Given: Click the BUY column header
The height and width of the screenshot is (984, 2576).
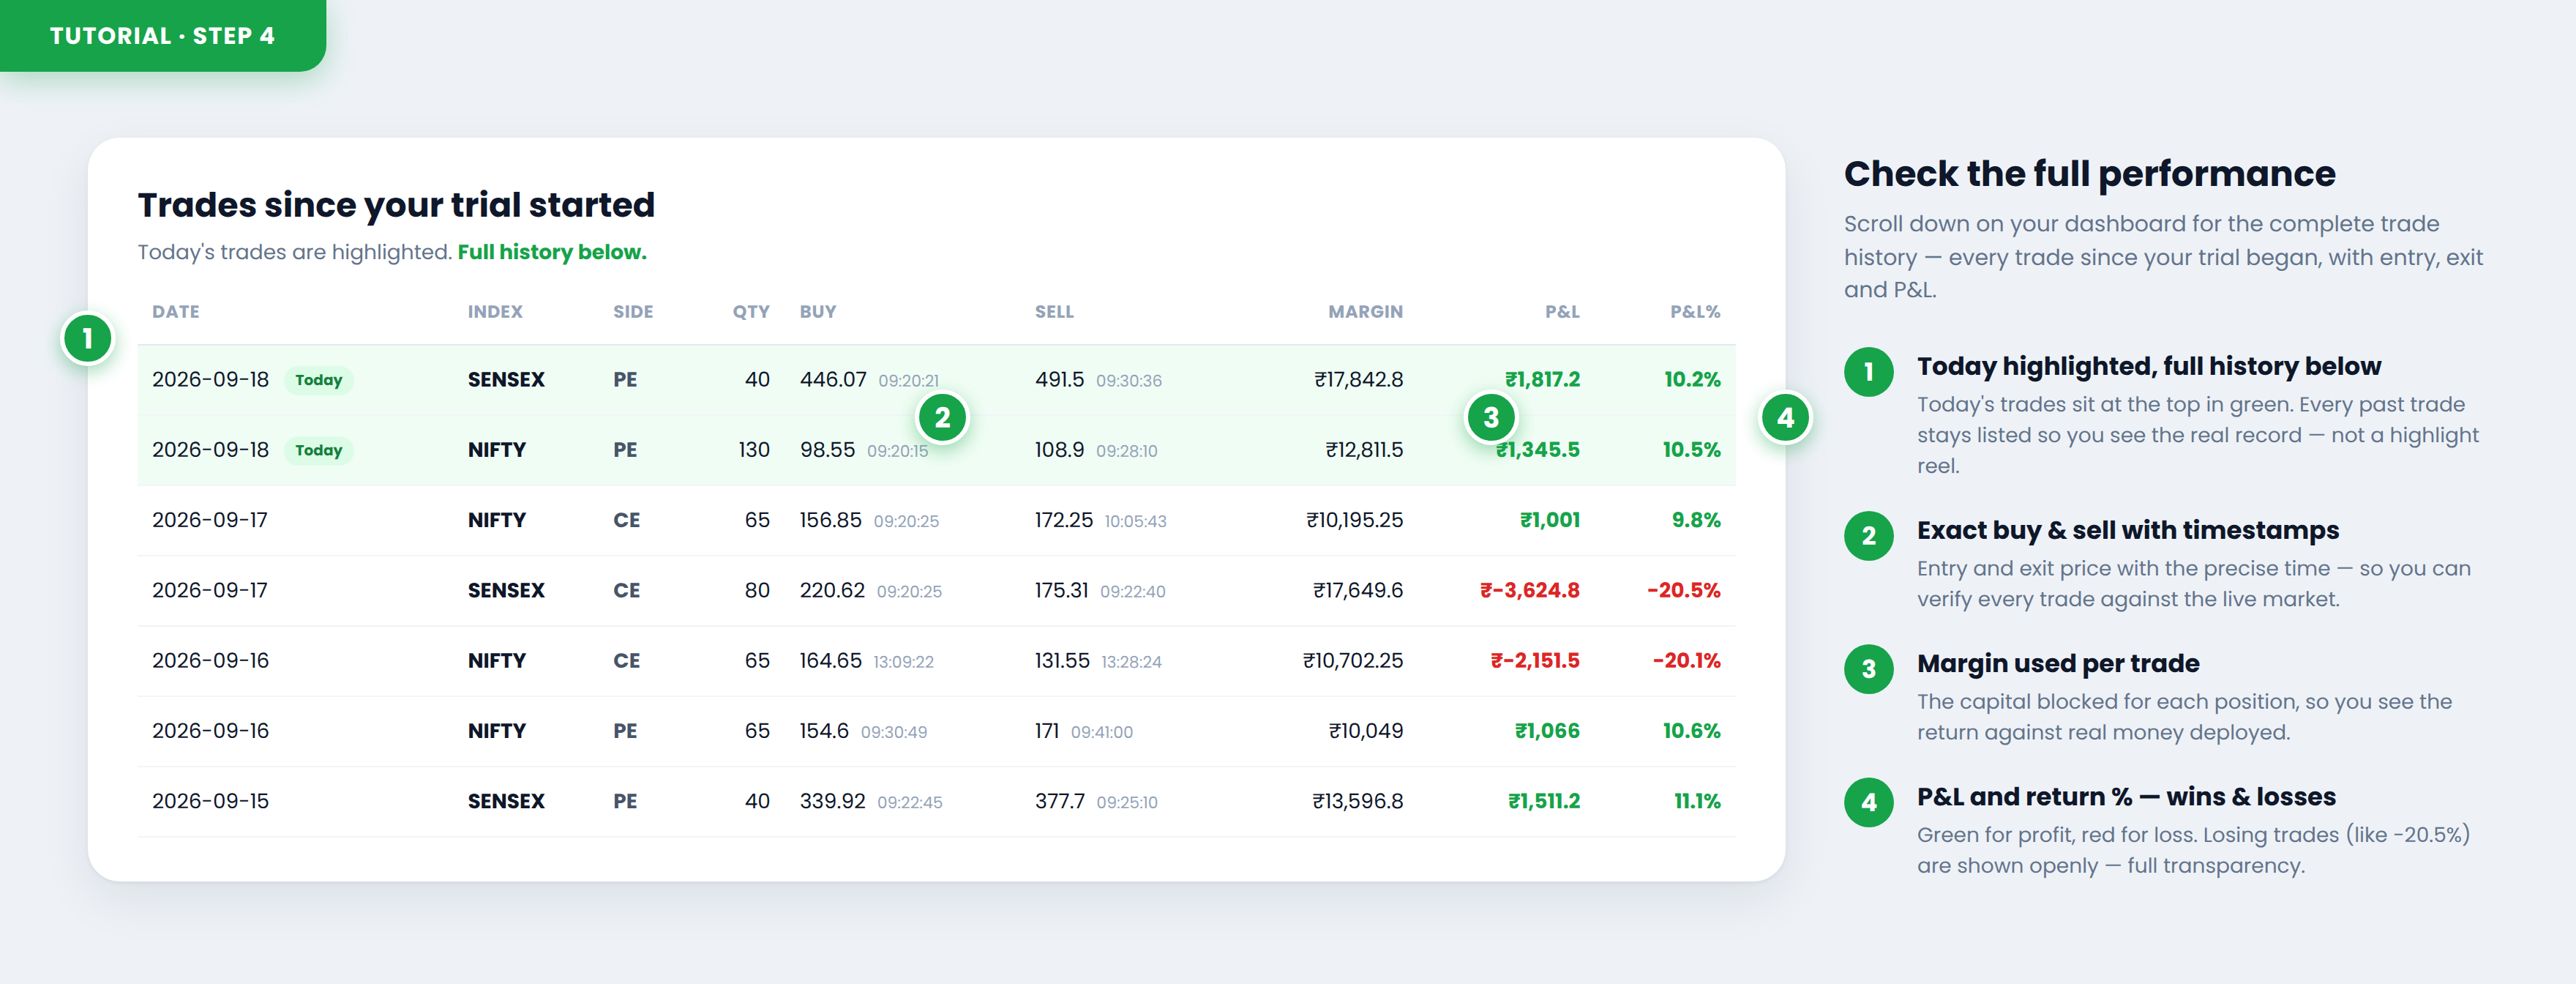Looking at the screenshot, I should click(818, 312).
